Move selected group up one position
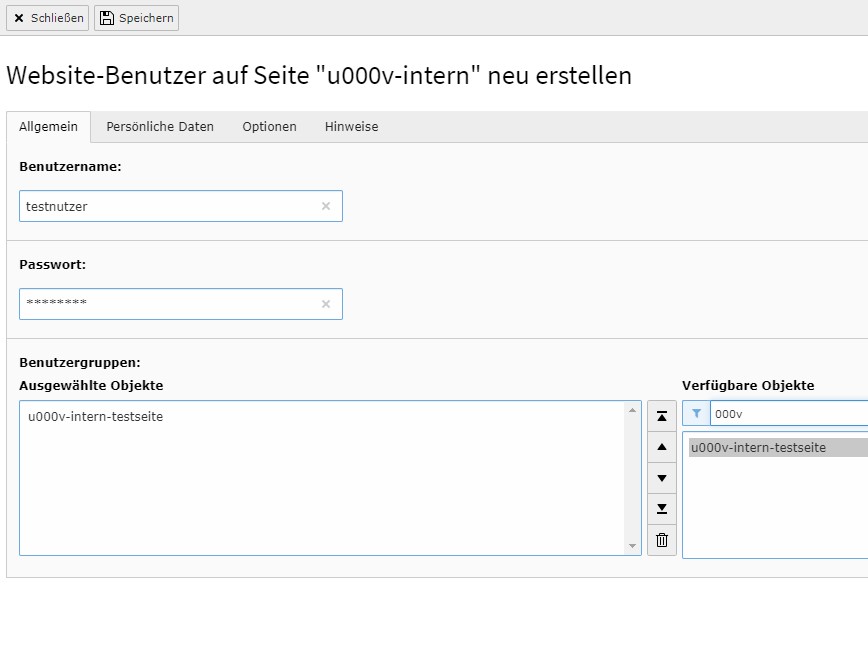Viewport: 868px width, 652px height. pos(662,447)
